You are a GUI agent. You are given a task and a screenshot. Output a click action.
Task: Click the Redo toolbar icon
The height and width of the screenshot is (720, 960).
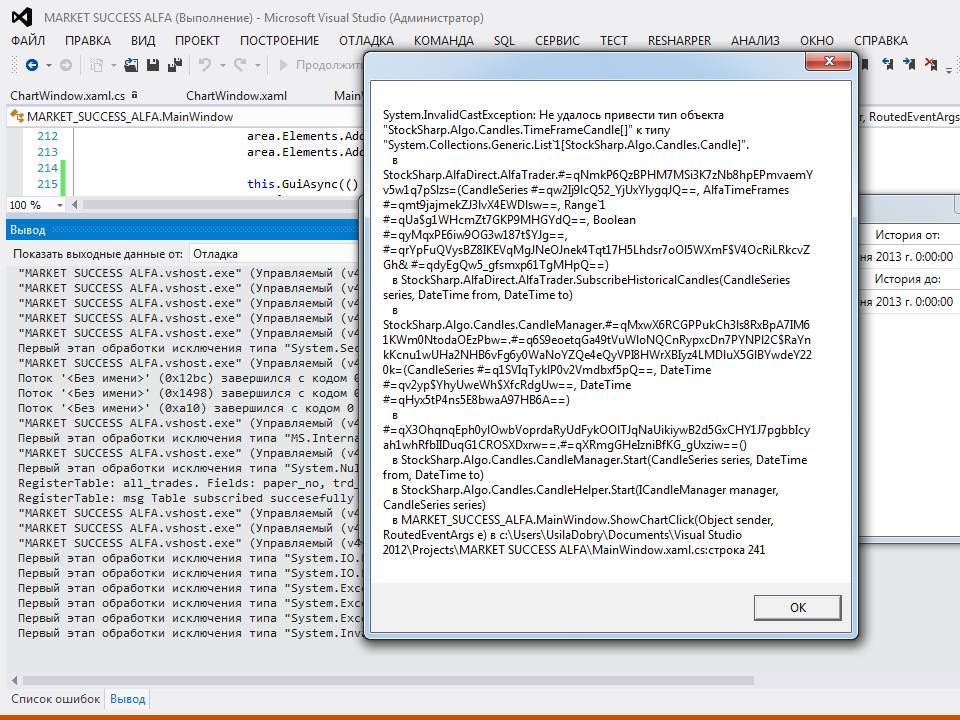[x=240, y=64]
